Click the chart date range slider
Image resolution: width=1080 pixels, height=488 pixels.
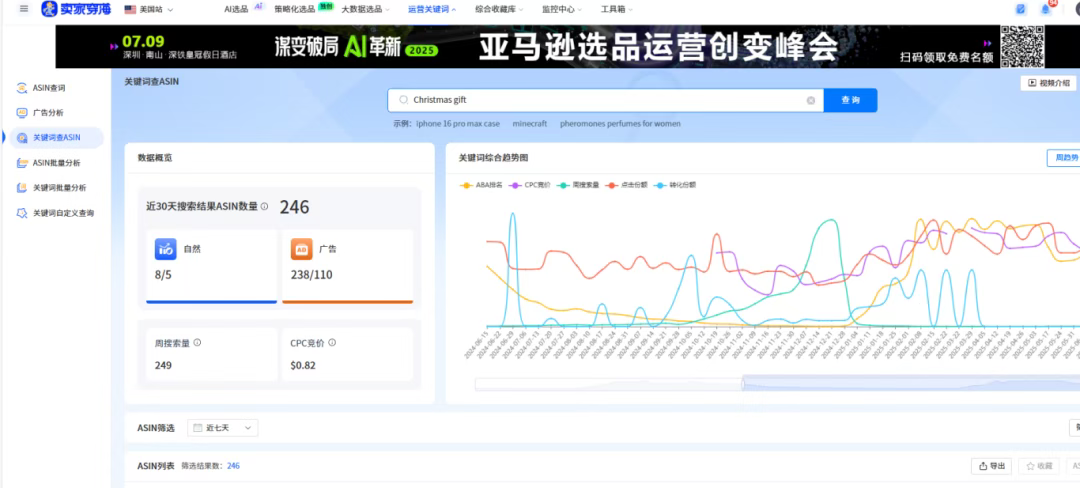point(777,384)
